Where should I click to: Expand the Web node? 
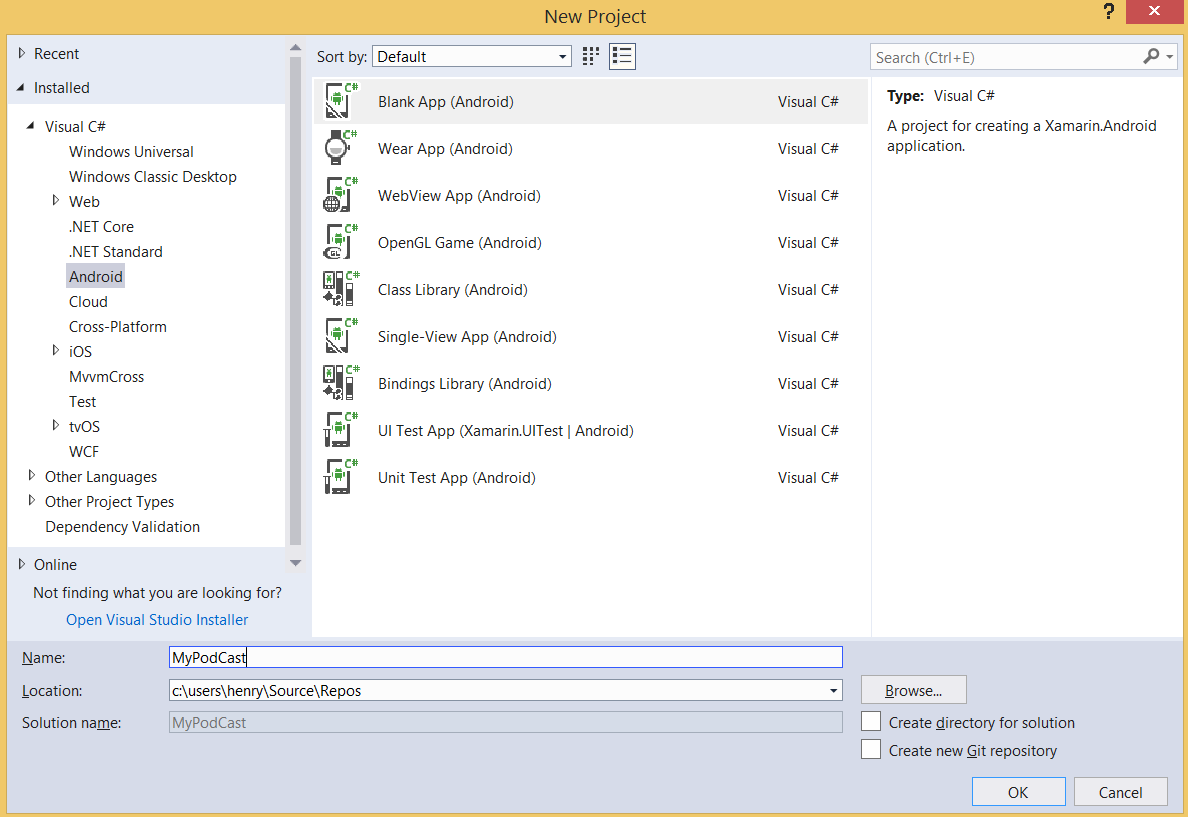[55, 200]
